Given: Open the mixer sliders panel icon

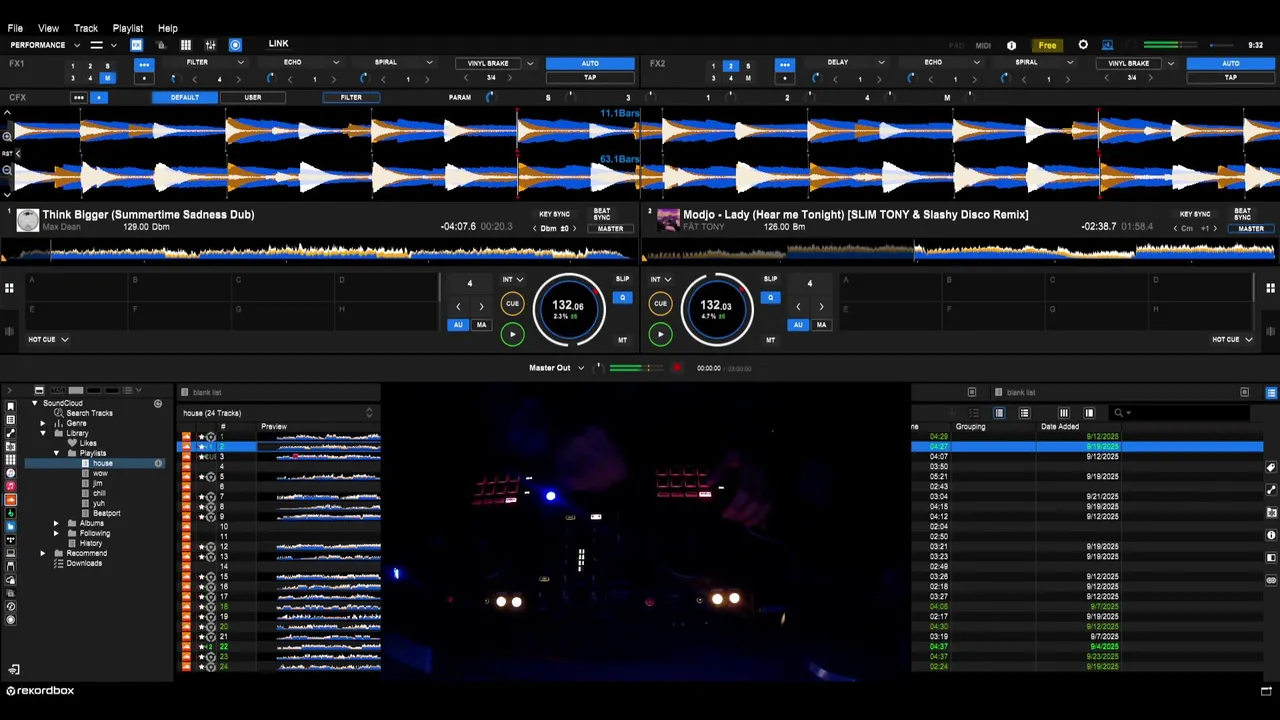Looking at the screenshot, I should coord(210,45).
